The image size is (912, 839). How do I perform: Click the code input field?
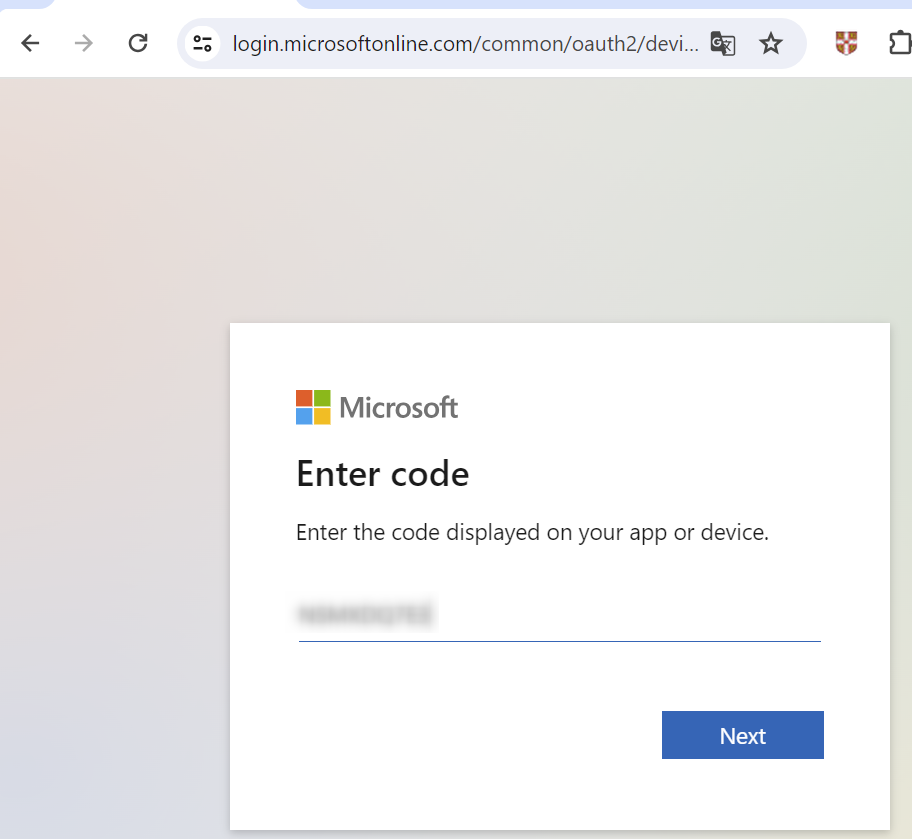point(560,616)
